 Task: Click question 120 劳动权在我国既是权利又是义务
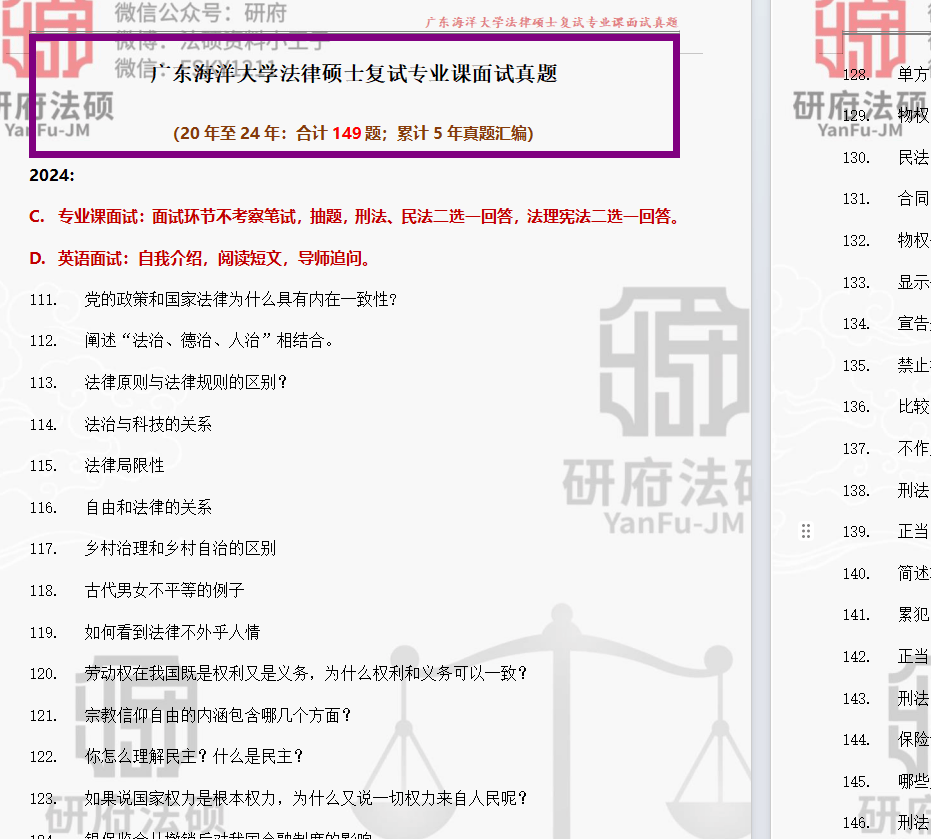coord(279,673)
